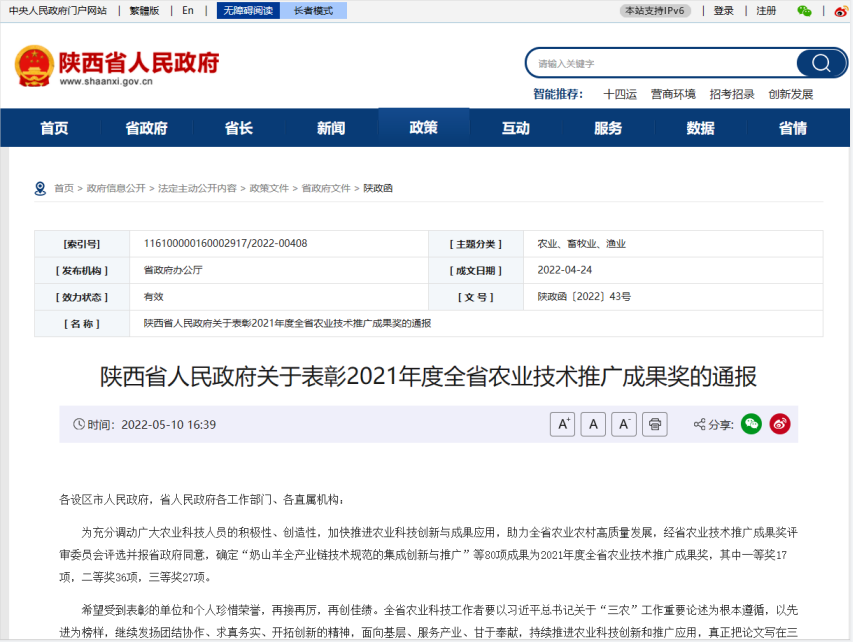Click 政策文件 in the breadcrumb

click(269, 188)
